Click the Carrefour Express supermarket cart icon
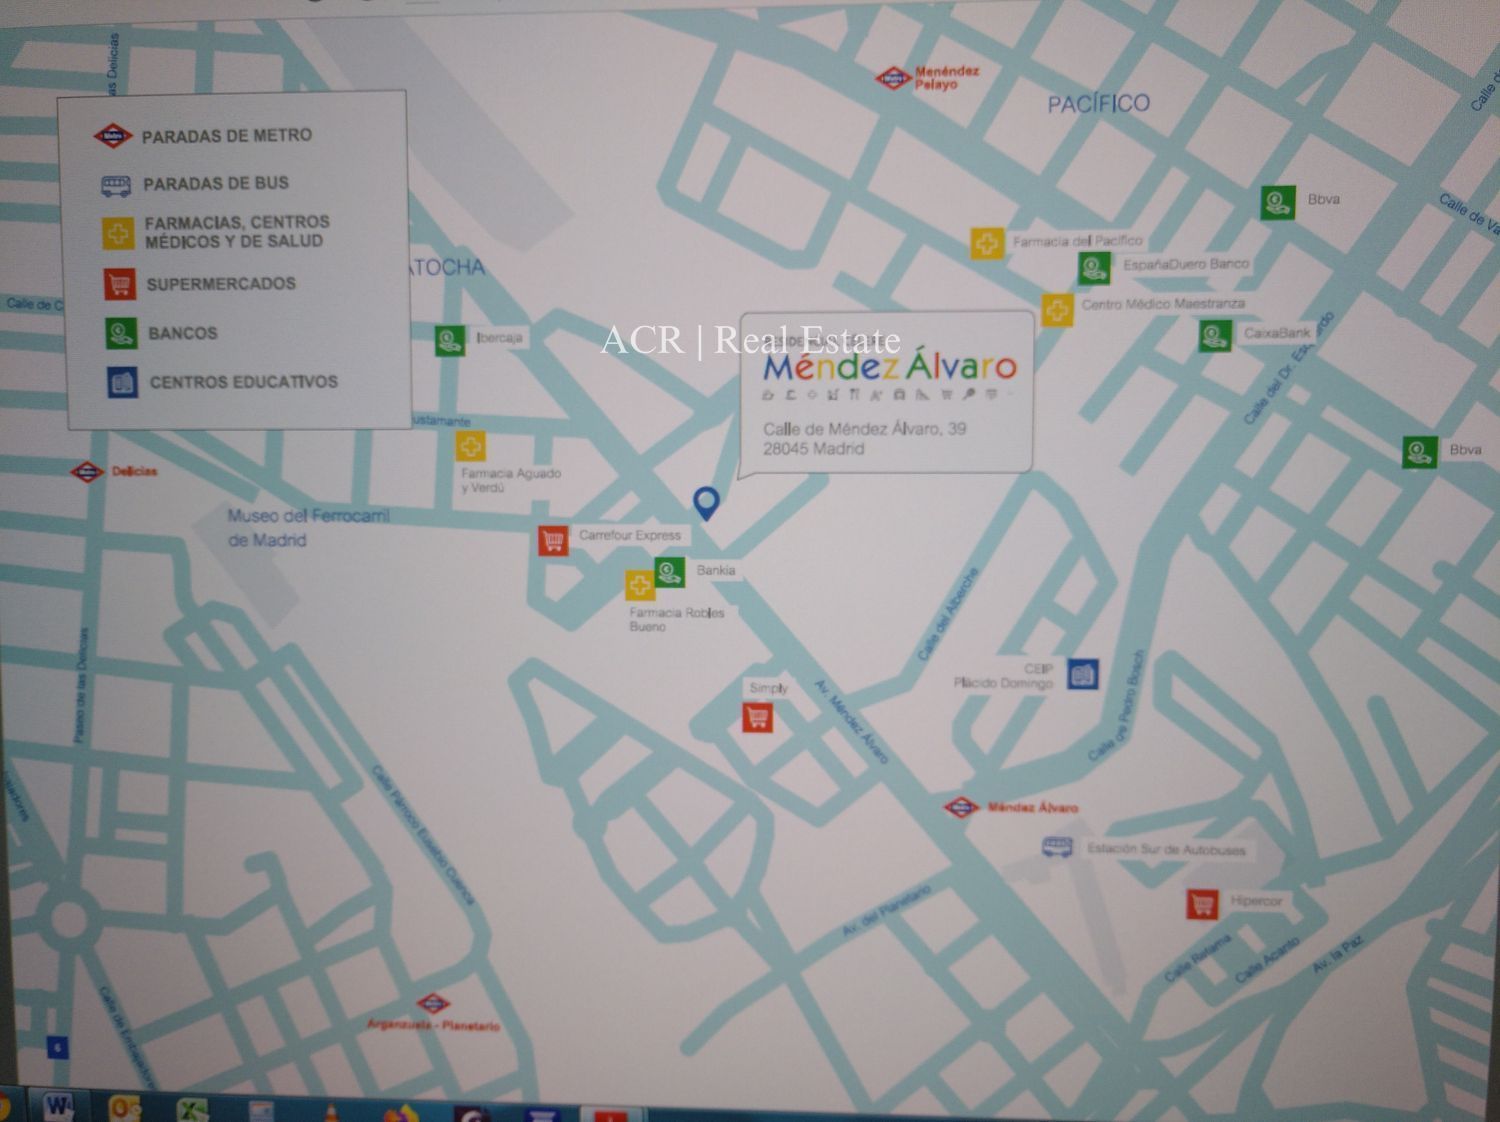Image resolution: width=1500 pixels, height=1122 pixels. coord(553,540)
